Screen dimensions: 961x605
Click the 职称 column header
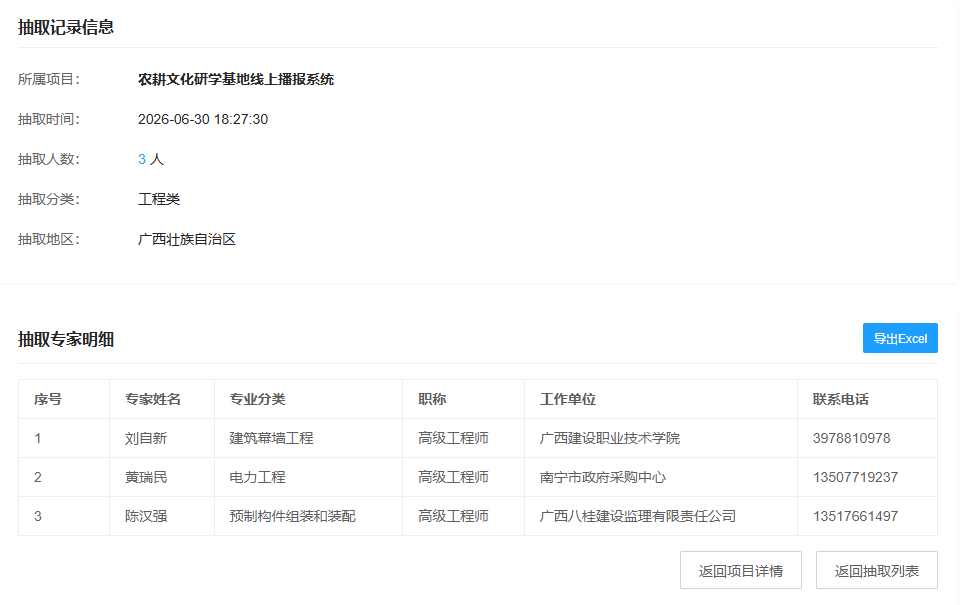pos(432,400)
